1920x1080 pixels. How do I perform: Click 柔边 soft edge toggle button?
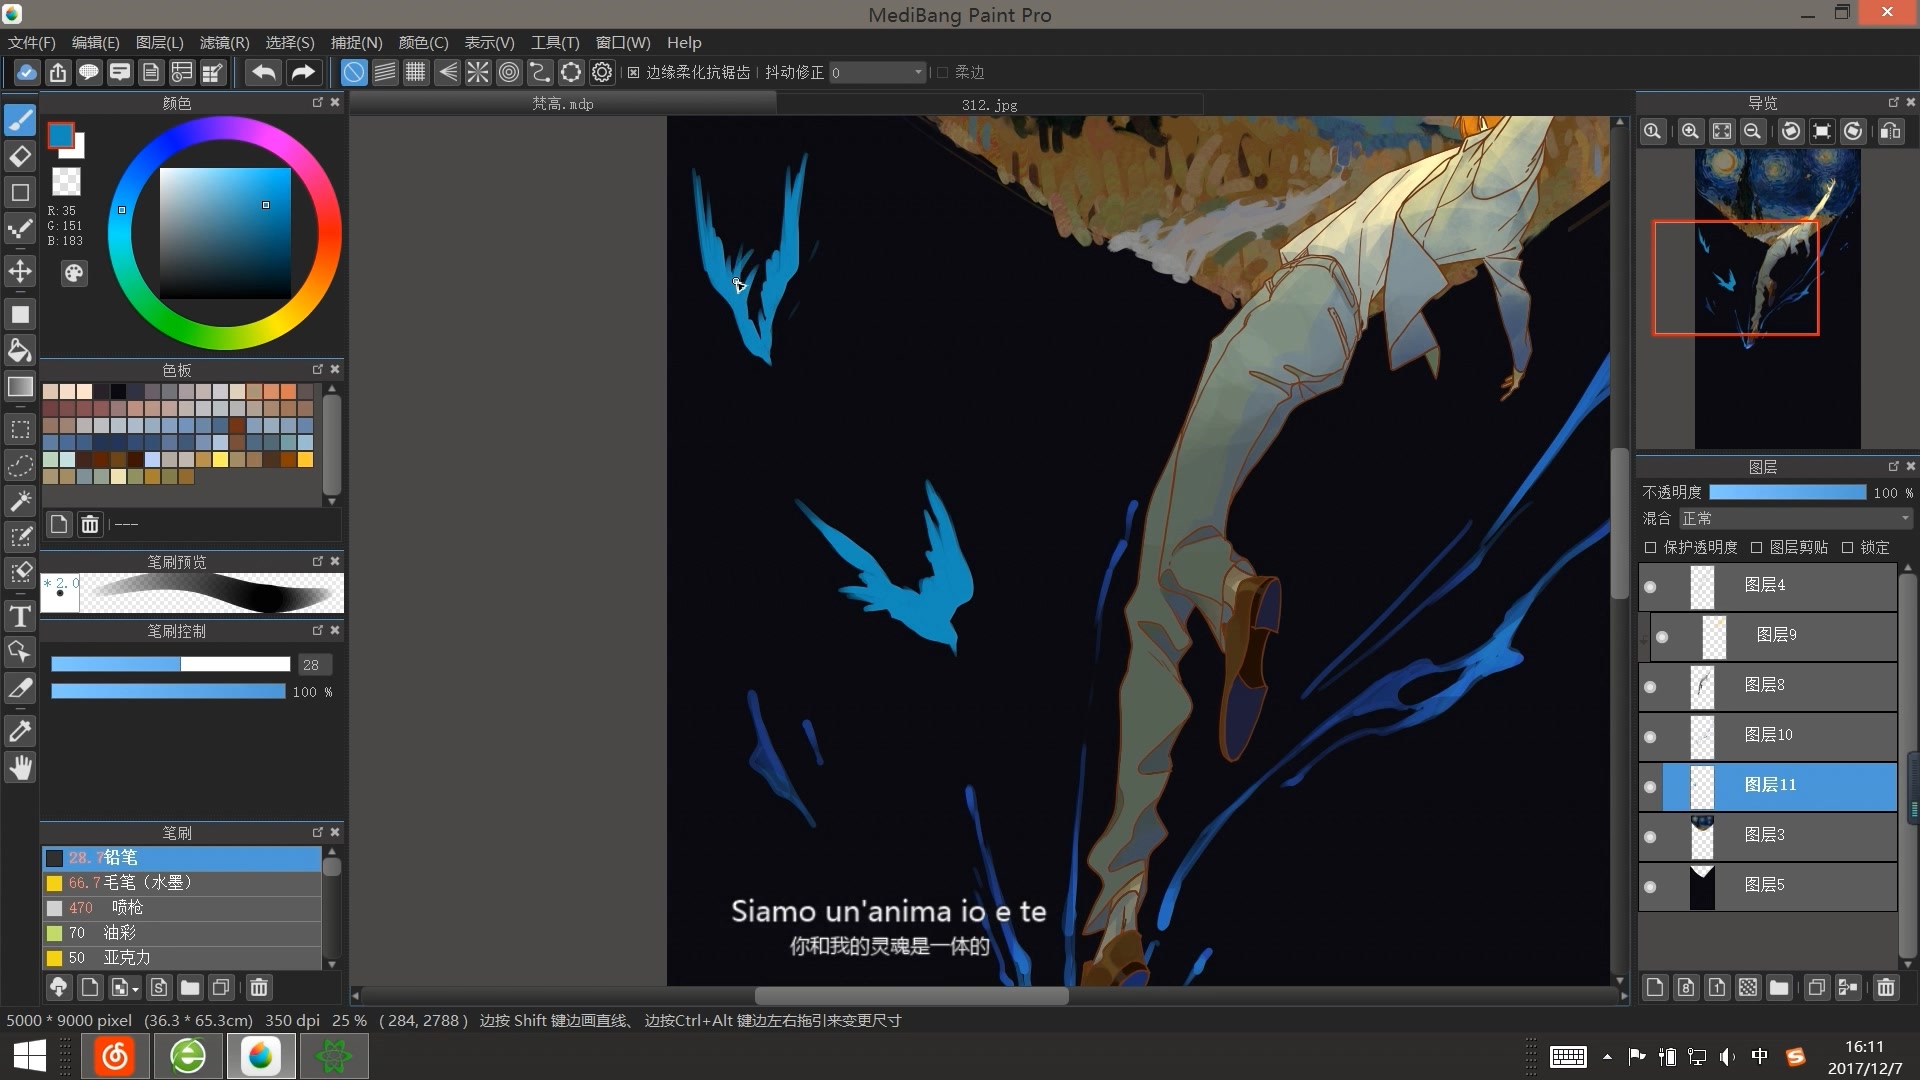click(944, 73)
